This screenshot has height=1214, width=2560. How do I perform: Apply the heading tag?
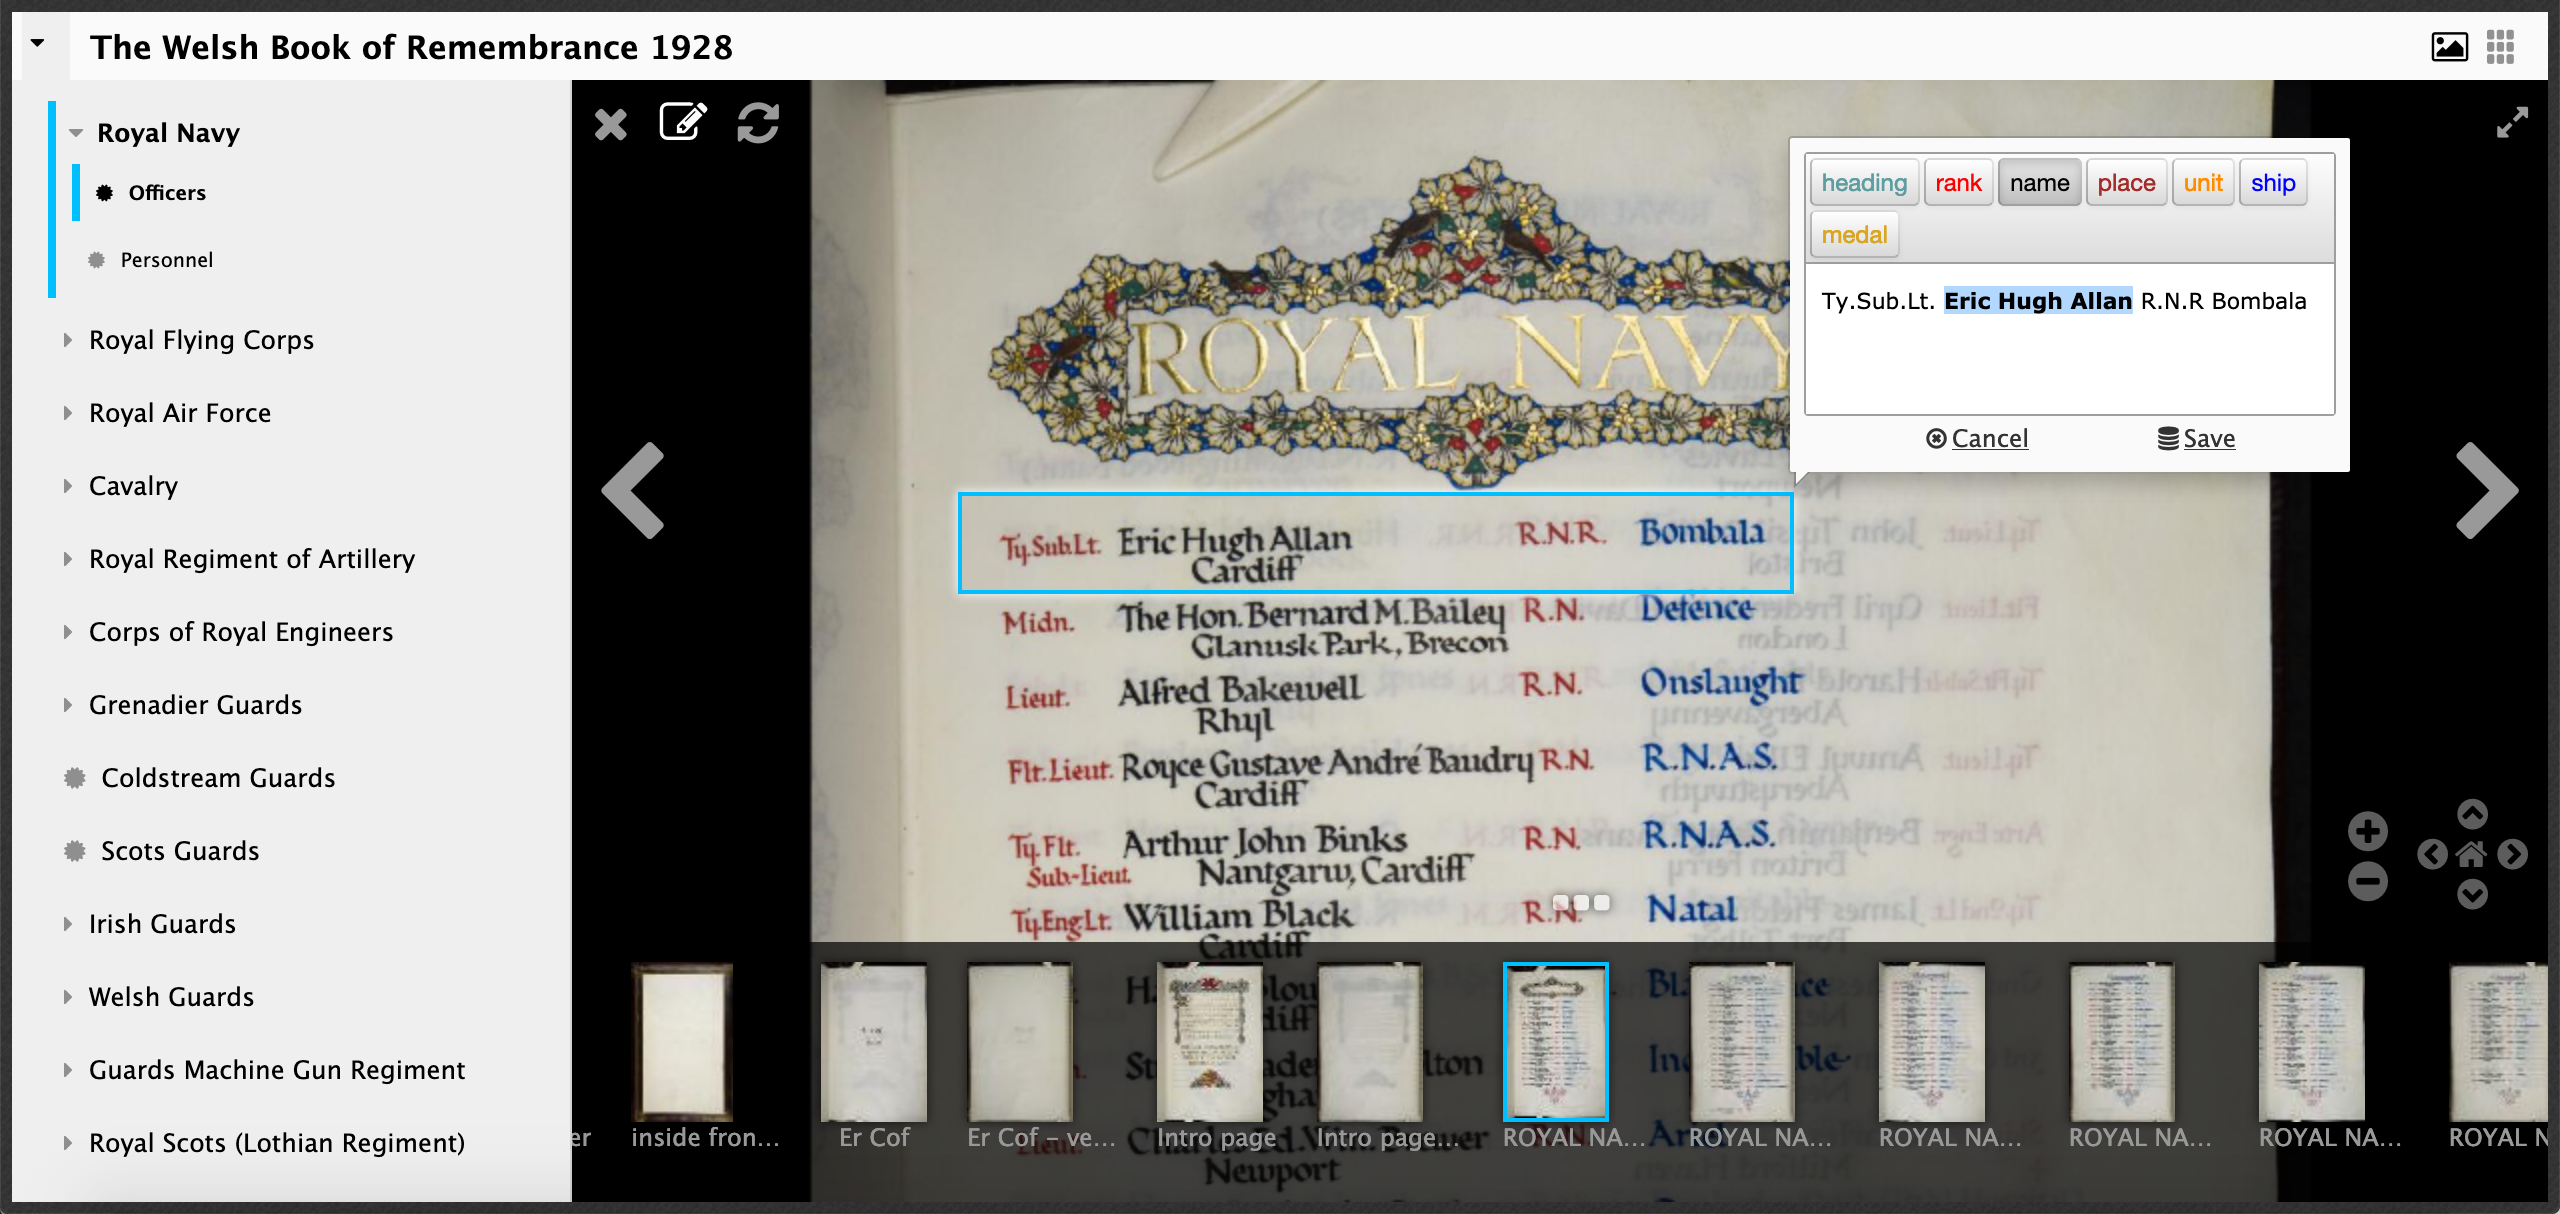[x=1864, y=183]
